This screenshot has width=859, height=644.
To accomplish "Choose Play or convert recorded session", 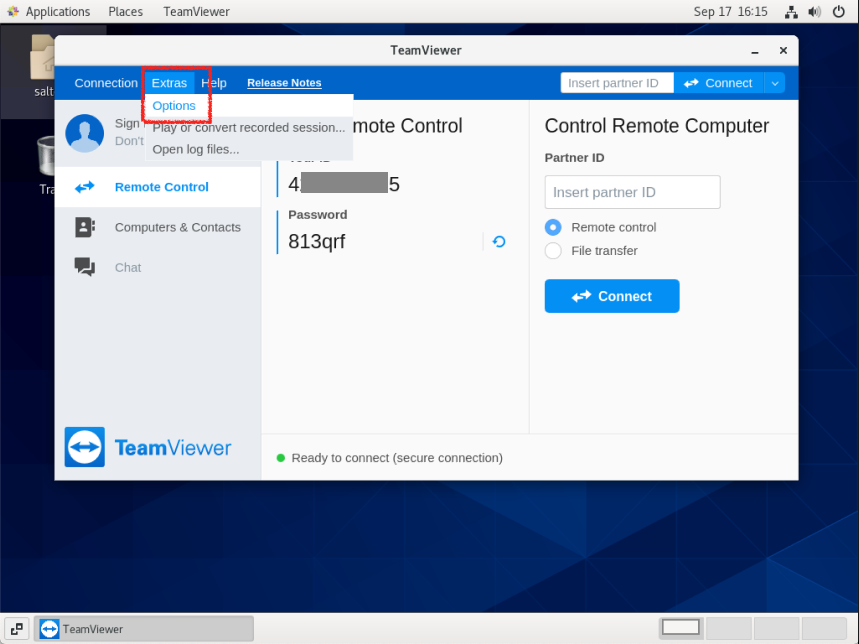I will click(249, 128).
